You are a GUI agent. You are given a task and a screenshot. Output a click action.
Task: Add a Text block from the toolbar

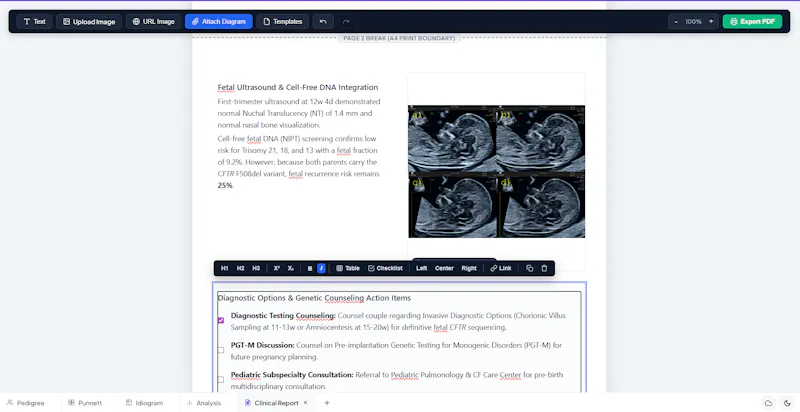pyautogui.click(x=34, y=21)
